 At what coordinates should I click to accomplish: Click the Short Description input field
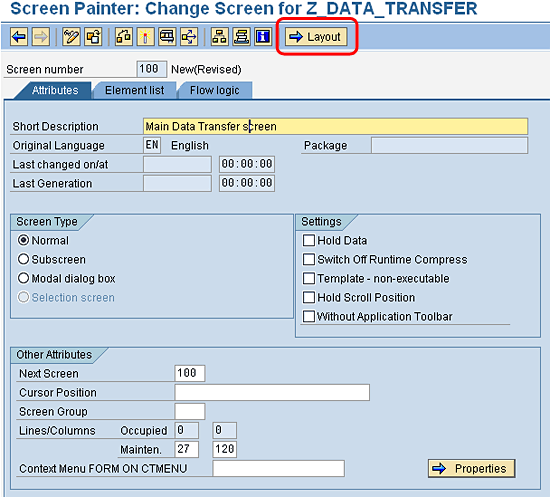[x=335, y=126]
